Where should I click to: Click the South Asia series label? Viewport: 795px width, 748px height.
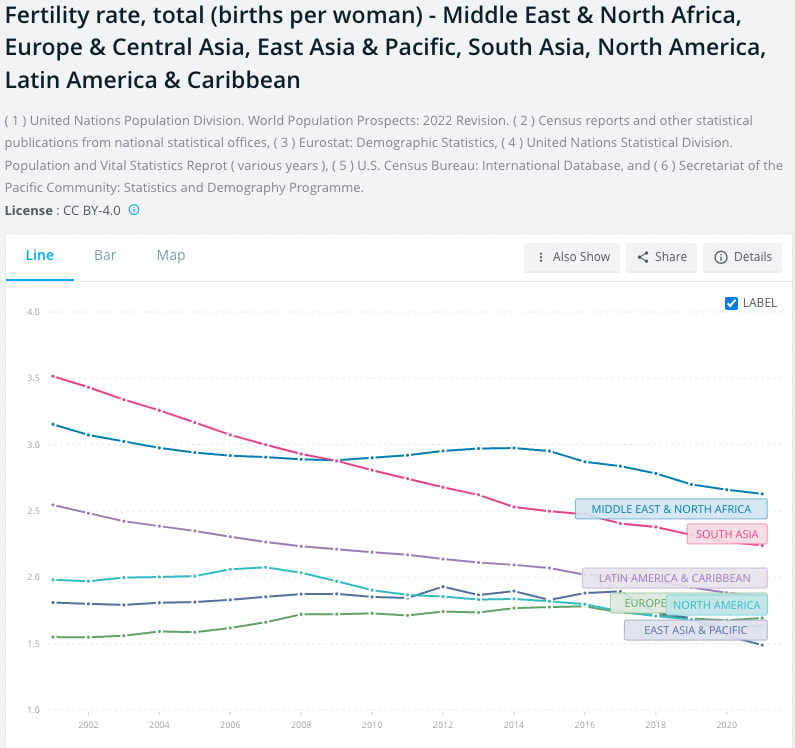[727, 534]
